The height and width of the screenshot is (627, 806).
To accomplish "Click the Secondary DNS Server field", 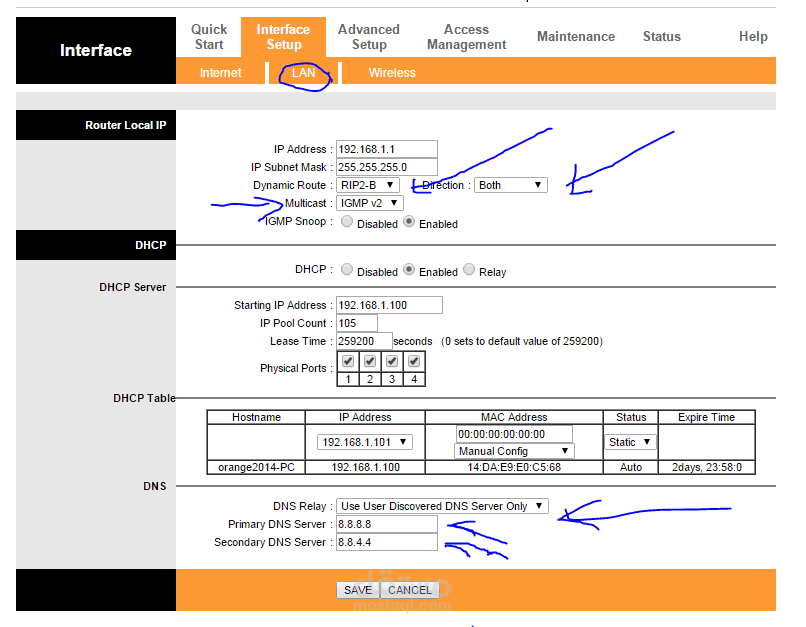I will click(x=387, y=542).
